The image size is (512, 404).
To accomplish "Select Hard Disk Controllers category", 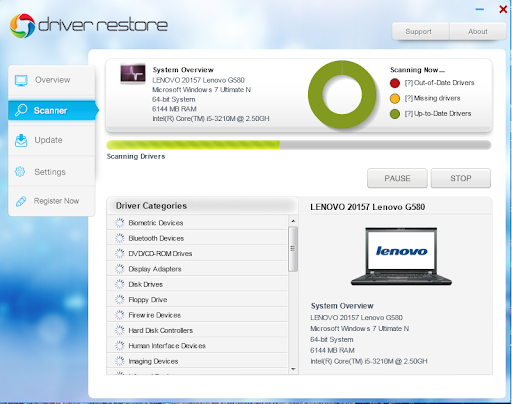I will pyautogui.click(x=197, y=330).
